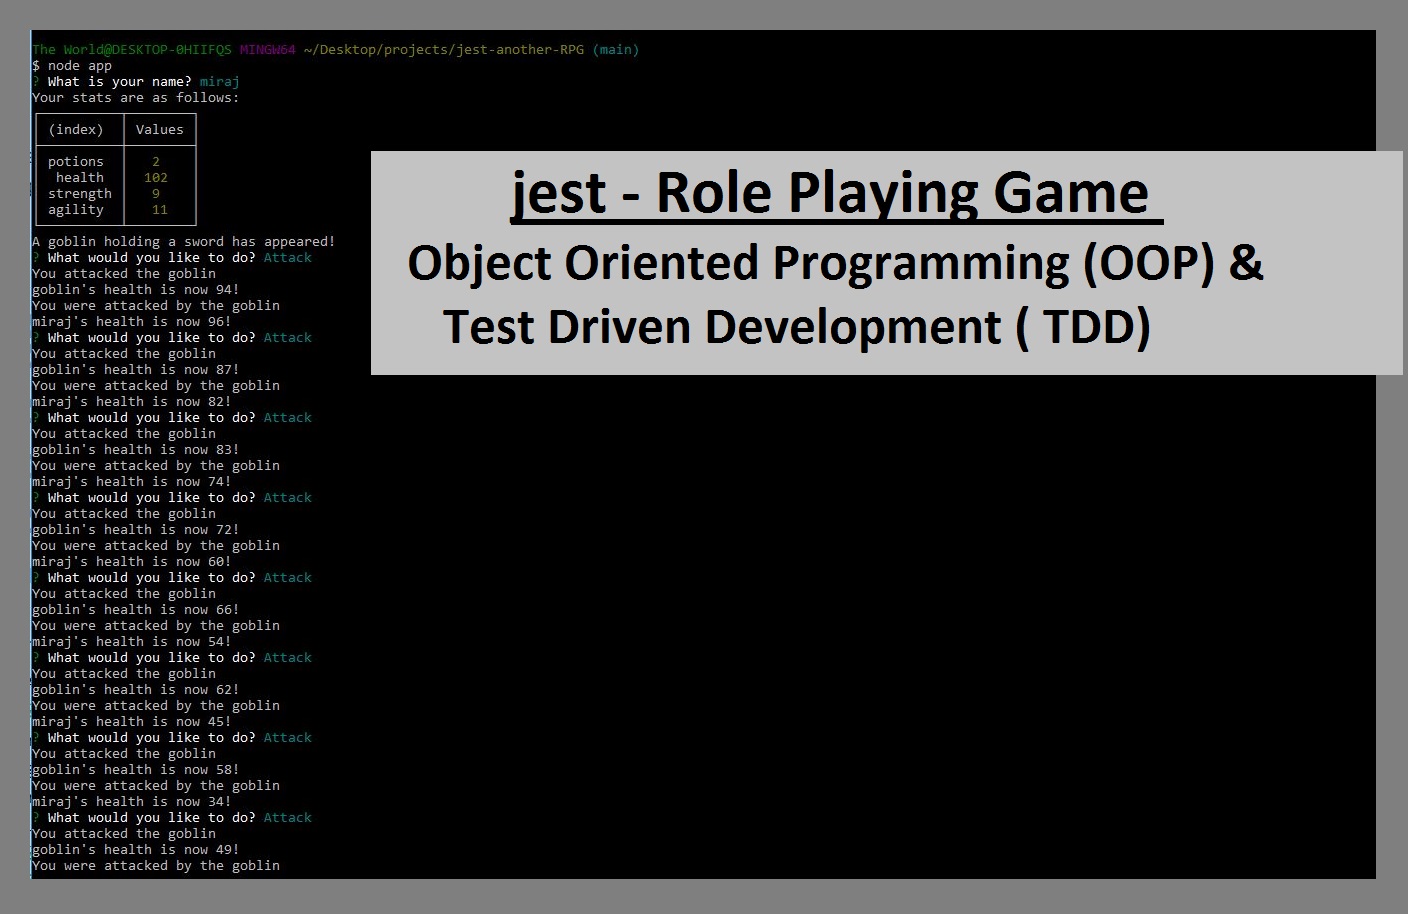1408x914 pixels.
Task: Click the 'potions' row label in stats table
Action: [x=76, y=161]
